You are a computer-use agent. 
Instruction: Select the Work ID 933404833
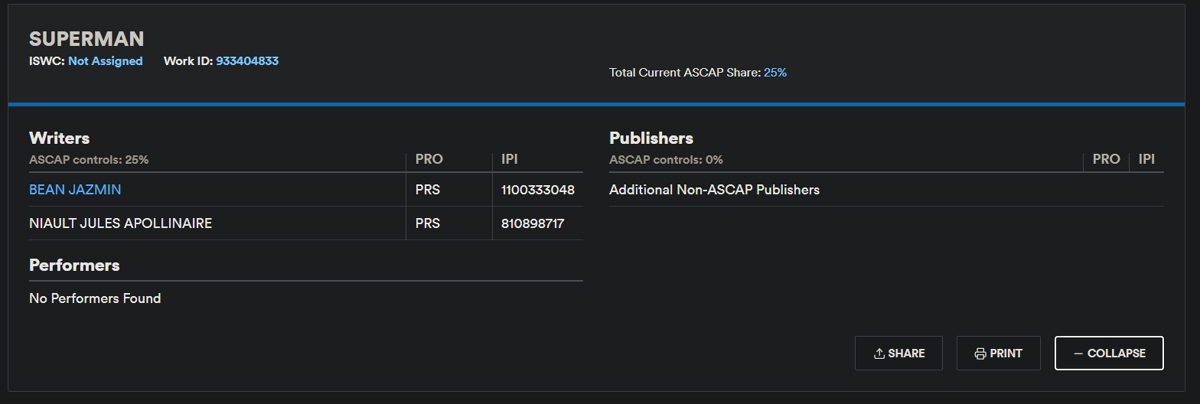coord(247,61)
